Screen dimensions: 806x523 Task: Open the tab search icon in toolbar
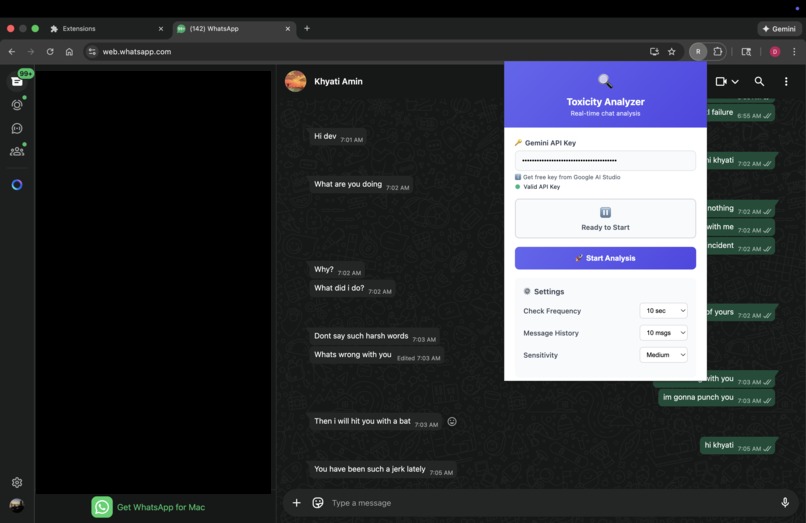(746, 51)
